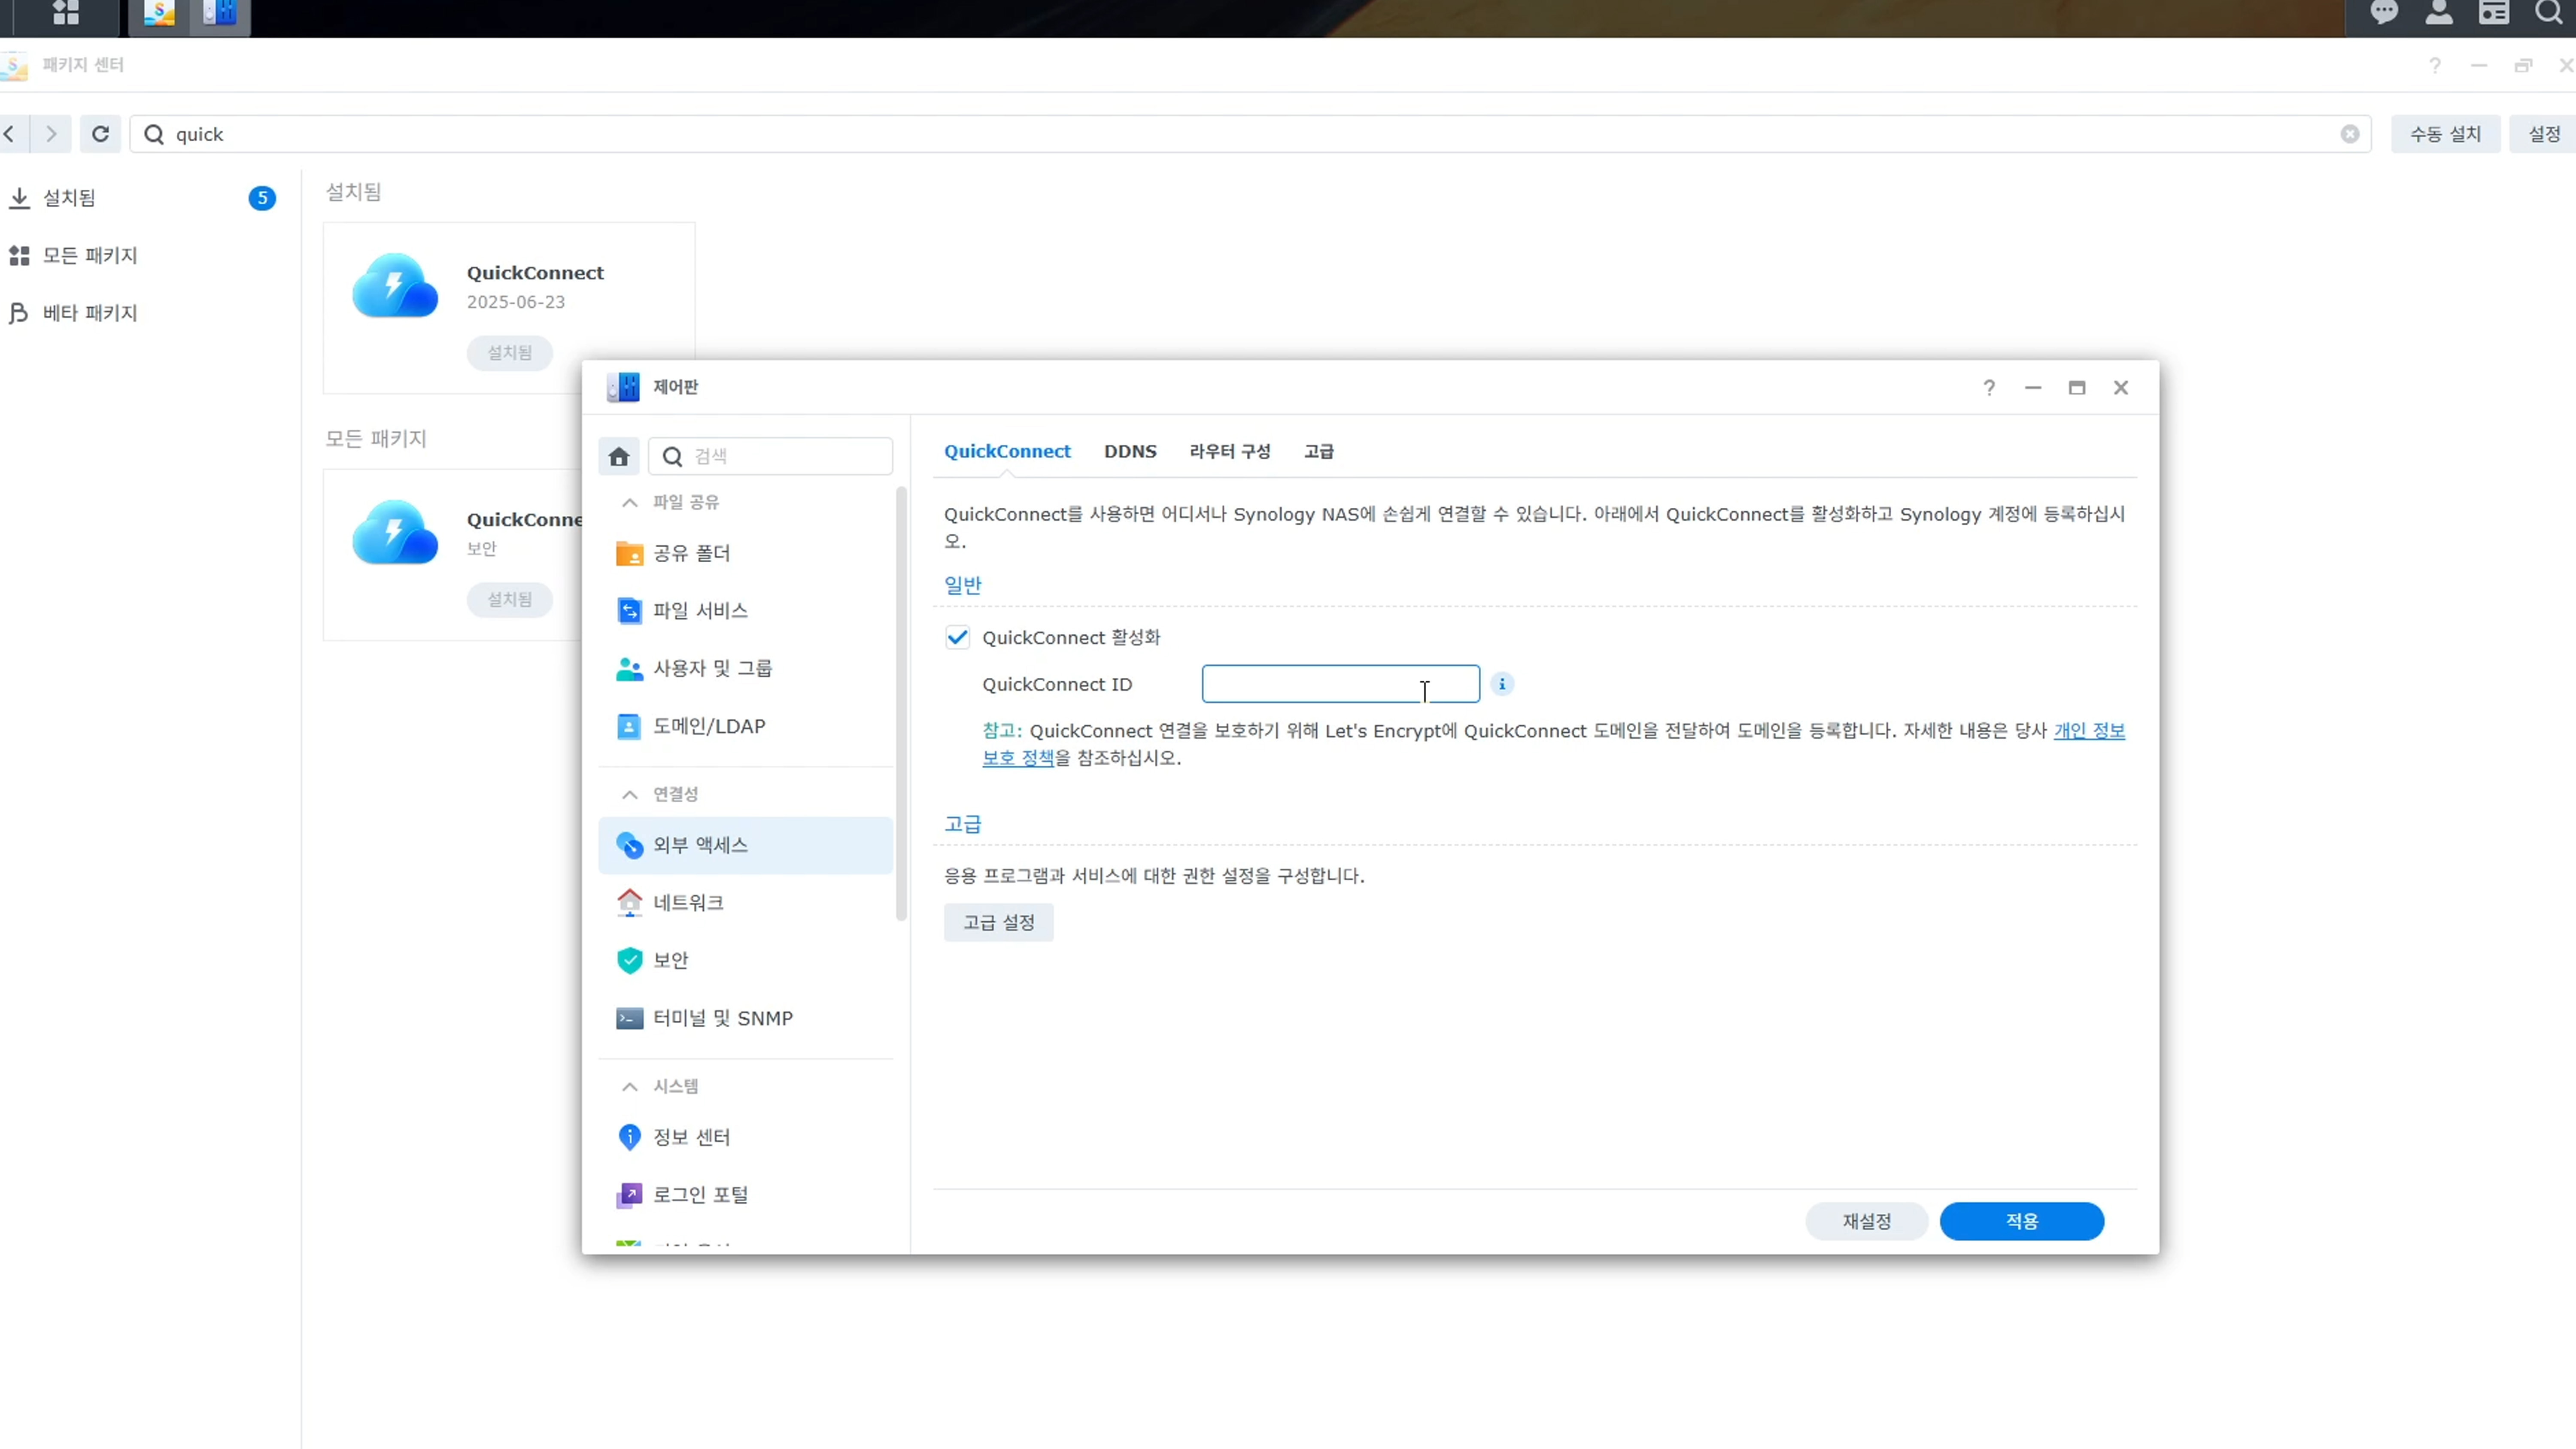This screenshot has height=1449, width=2576.
Task: Open Terminal & SNMP settings
Action: 722,1018
